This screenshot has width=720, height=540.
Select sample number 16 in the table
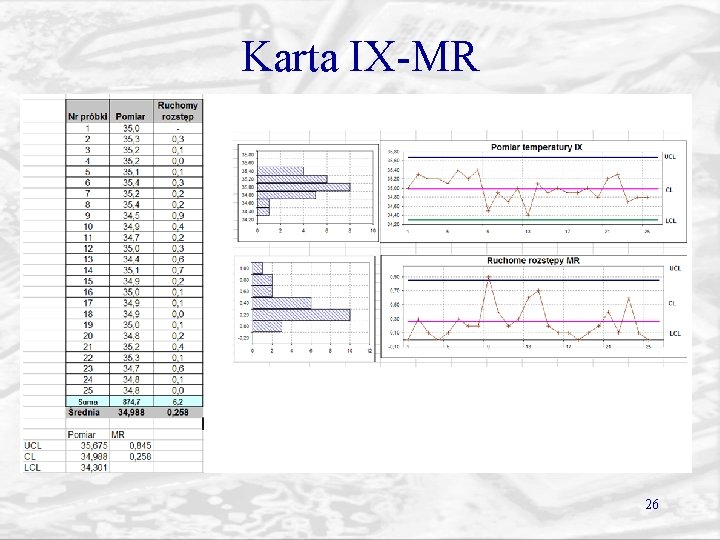pos(88,292)
